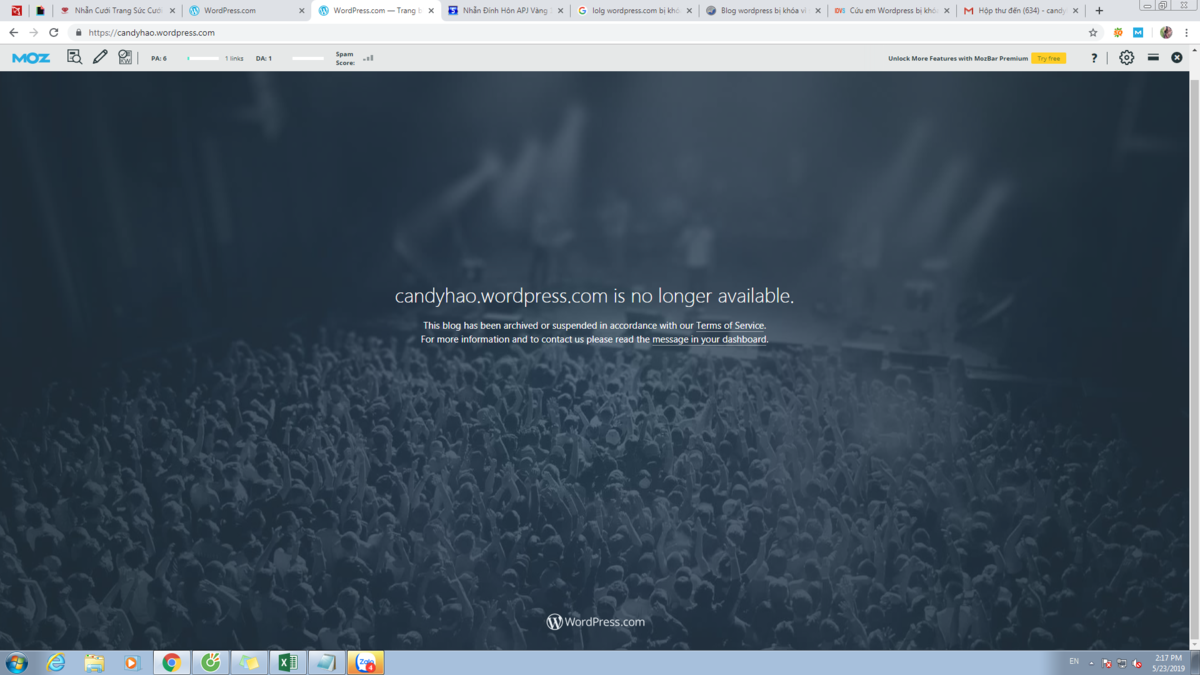This screenshot has height=675, width=1200.
Task: Open MozBar help question mark
Action: tap(1094, 58)
